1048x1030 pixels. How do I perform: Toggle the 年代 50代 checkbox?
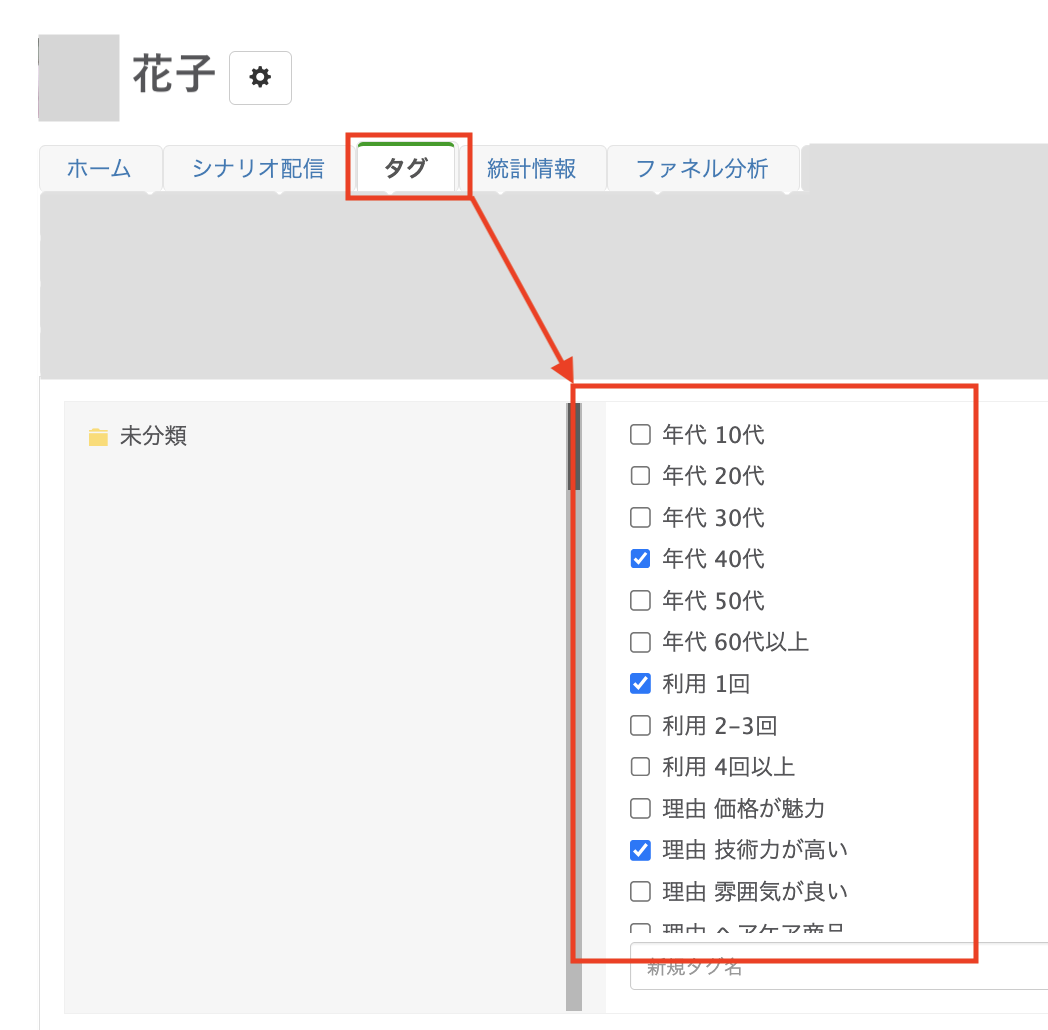[x=640, y=600]
